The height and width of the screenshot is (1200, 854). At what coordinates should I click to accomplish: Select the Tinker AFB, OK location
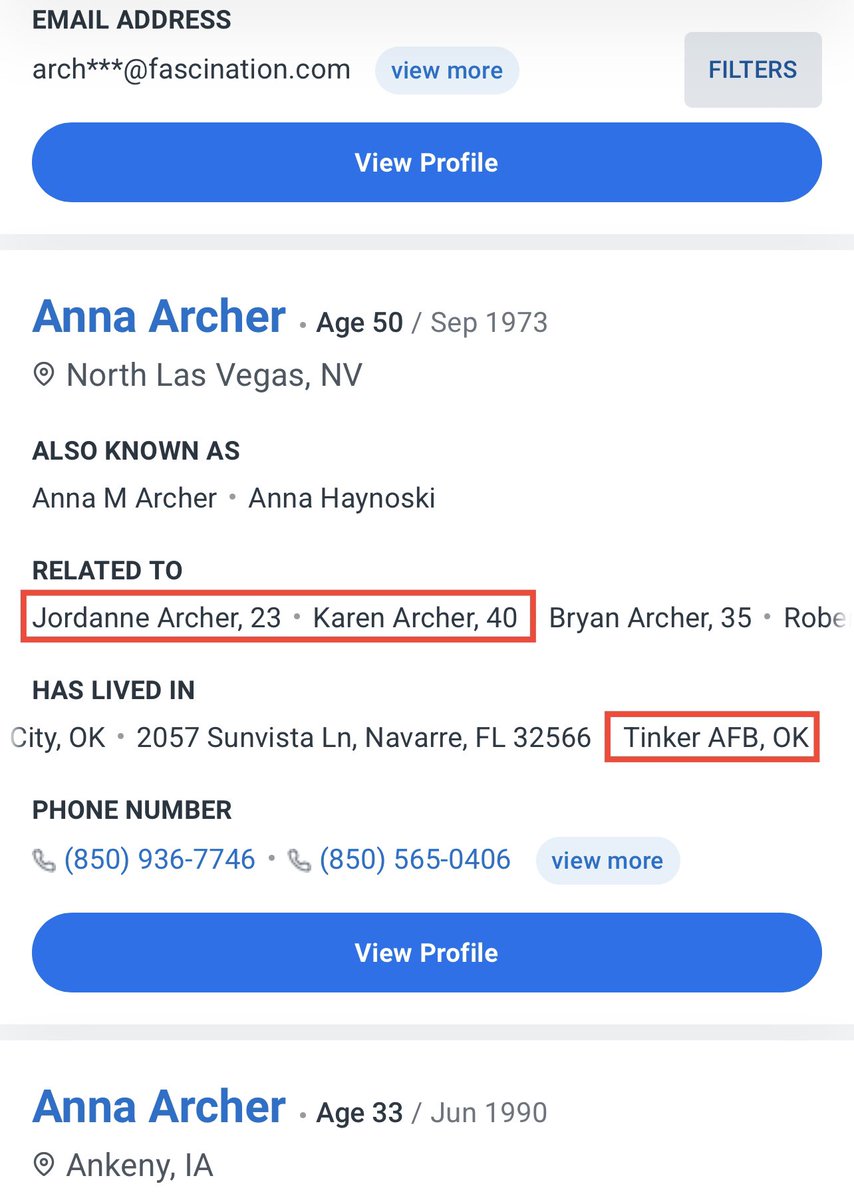click(x=715, y=738)
